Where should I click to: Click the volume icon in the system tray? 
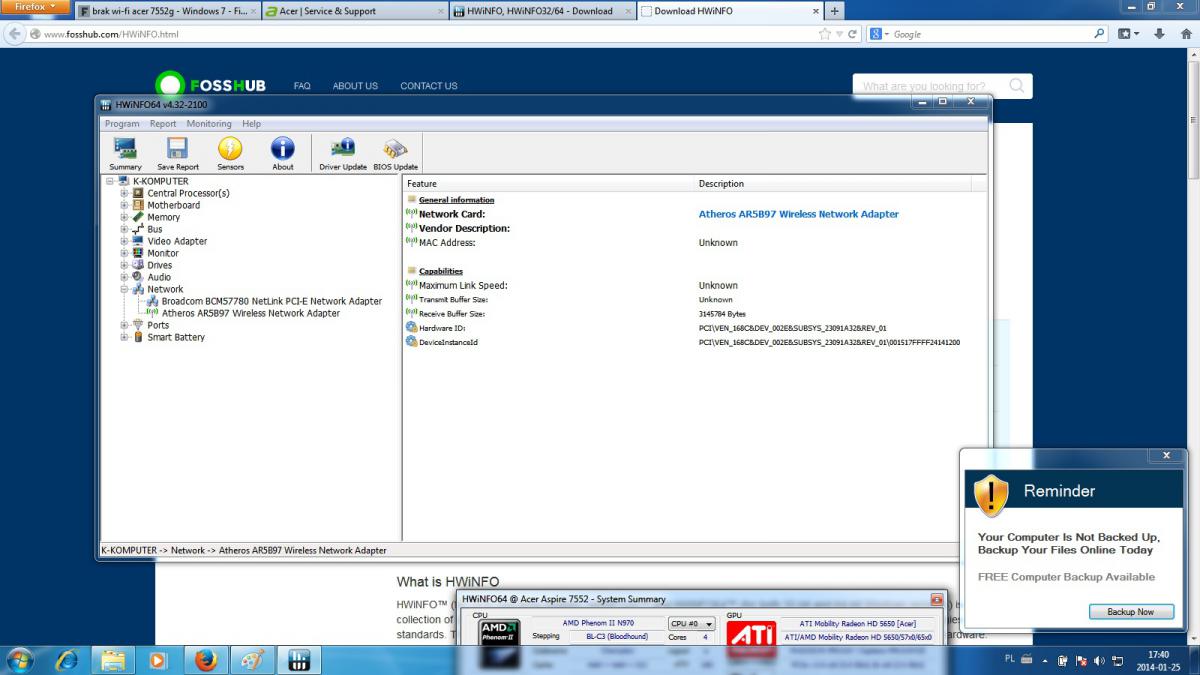(x=1099, y=661)
